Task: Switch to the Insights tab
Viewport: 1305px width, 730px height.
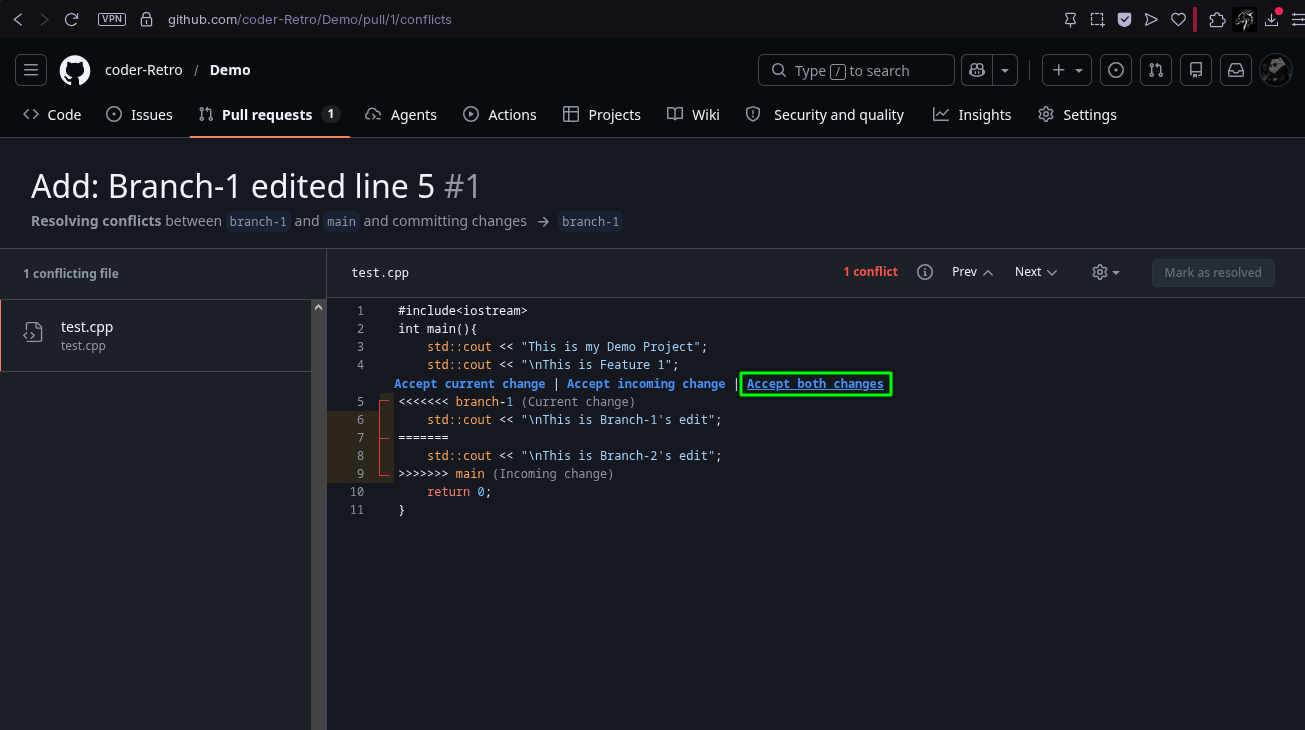Action: pyautogui.click(x=972, y=115)
